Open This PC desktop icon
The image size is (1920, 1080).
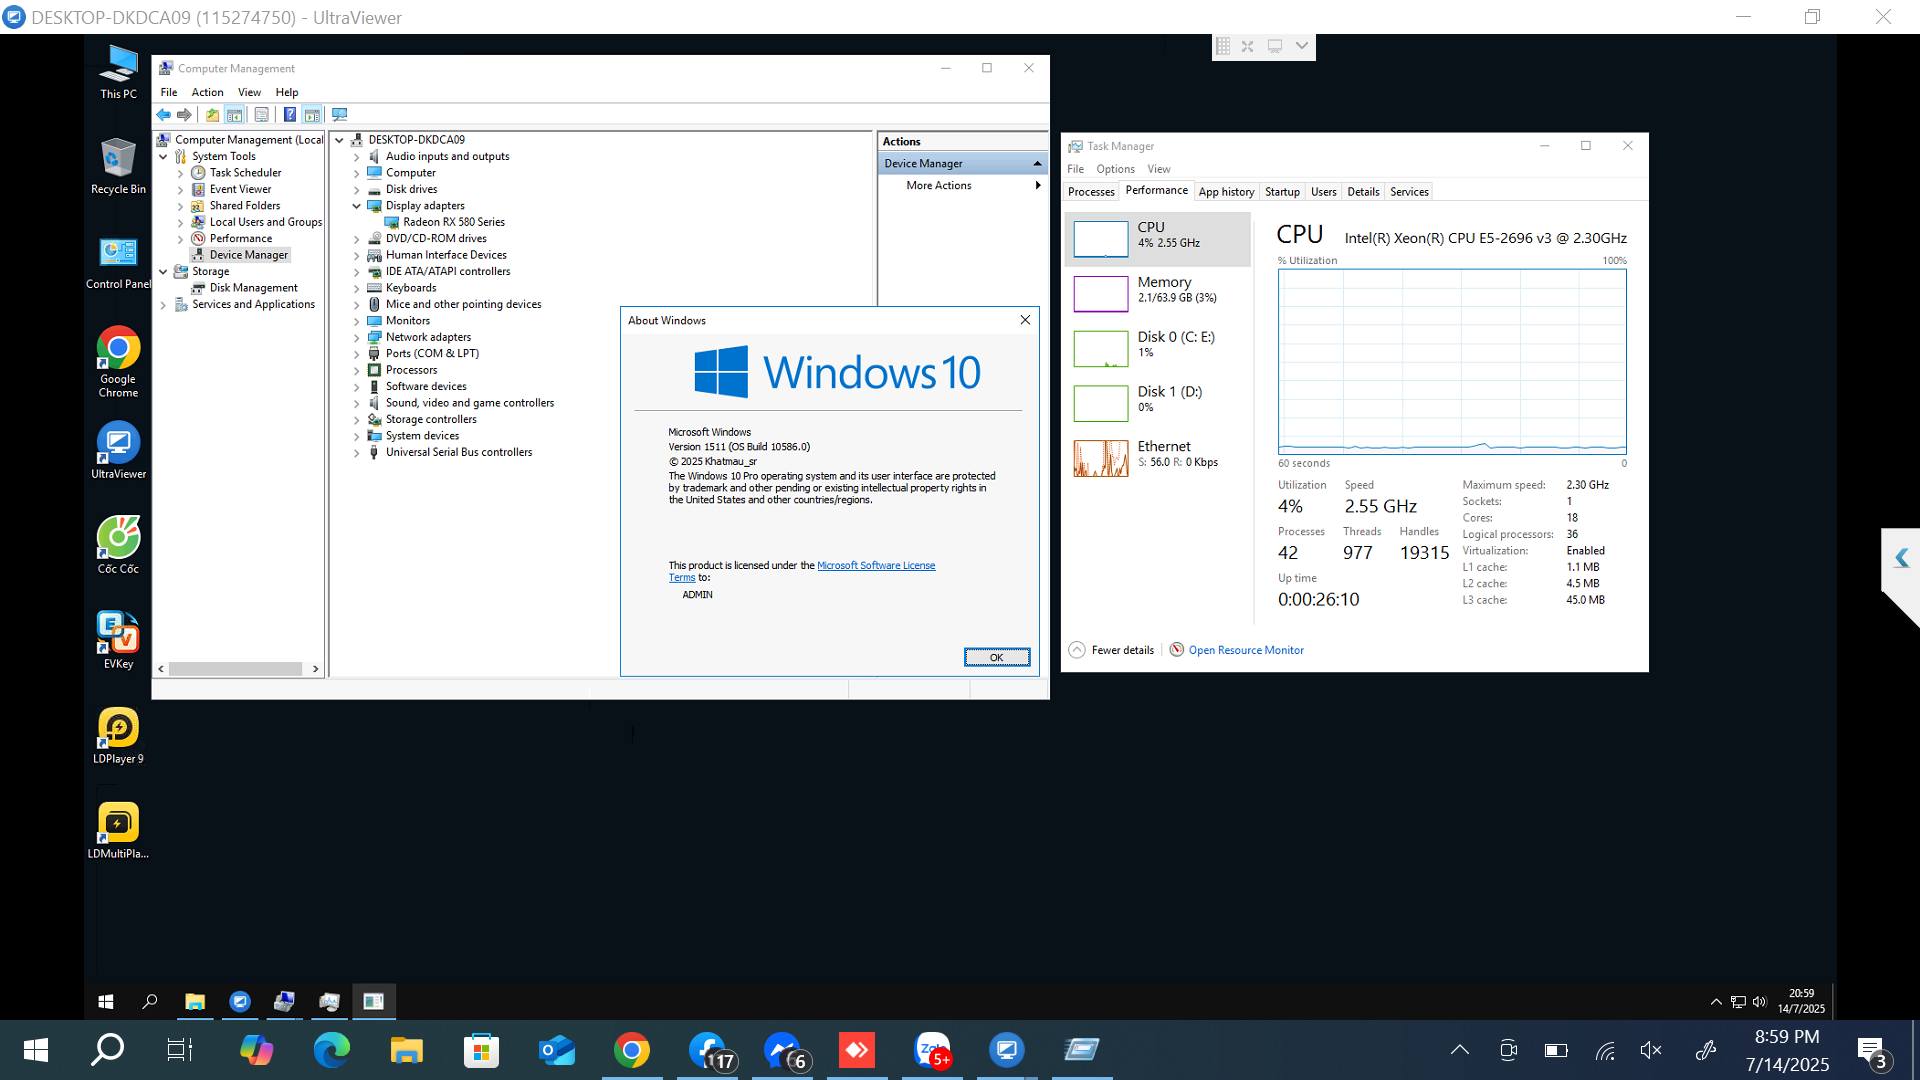118,72
